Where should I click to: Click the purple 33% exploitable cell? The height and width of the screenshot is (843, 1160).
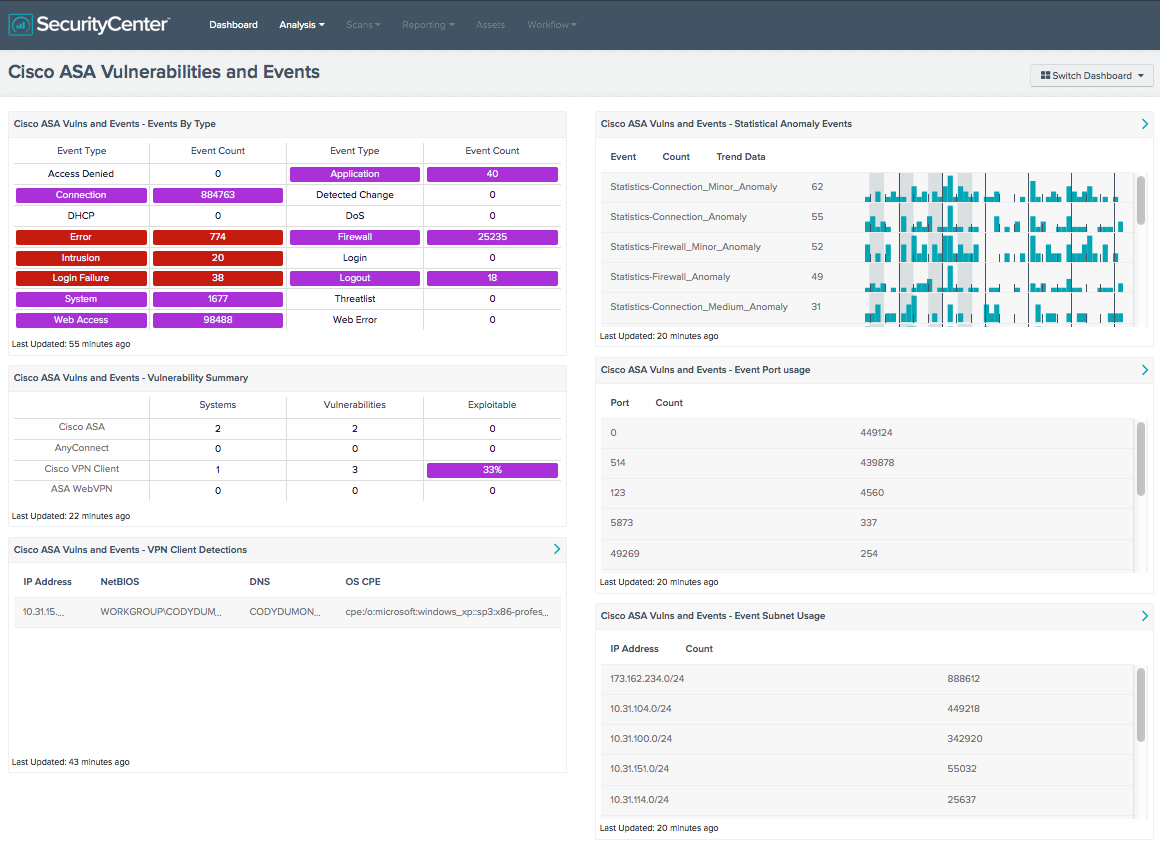coord(492,470)
